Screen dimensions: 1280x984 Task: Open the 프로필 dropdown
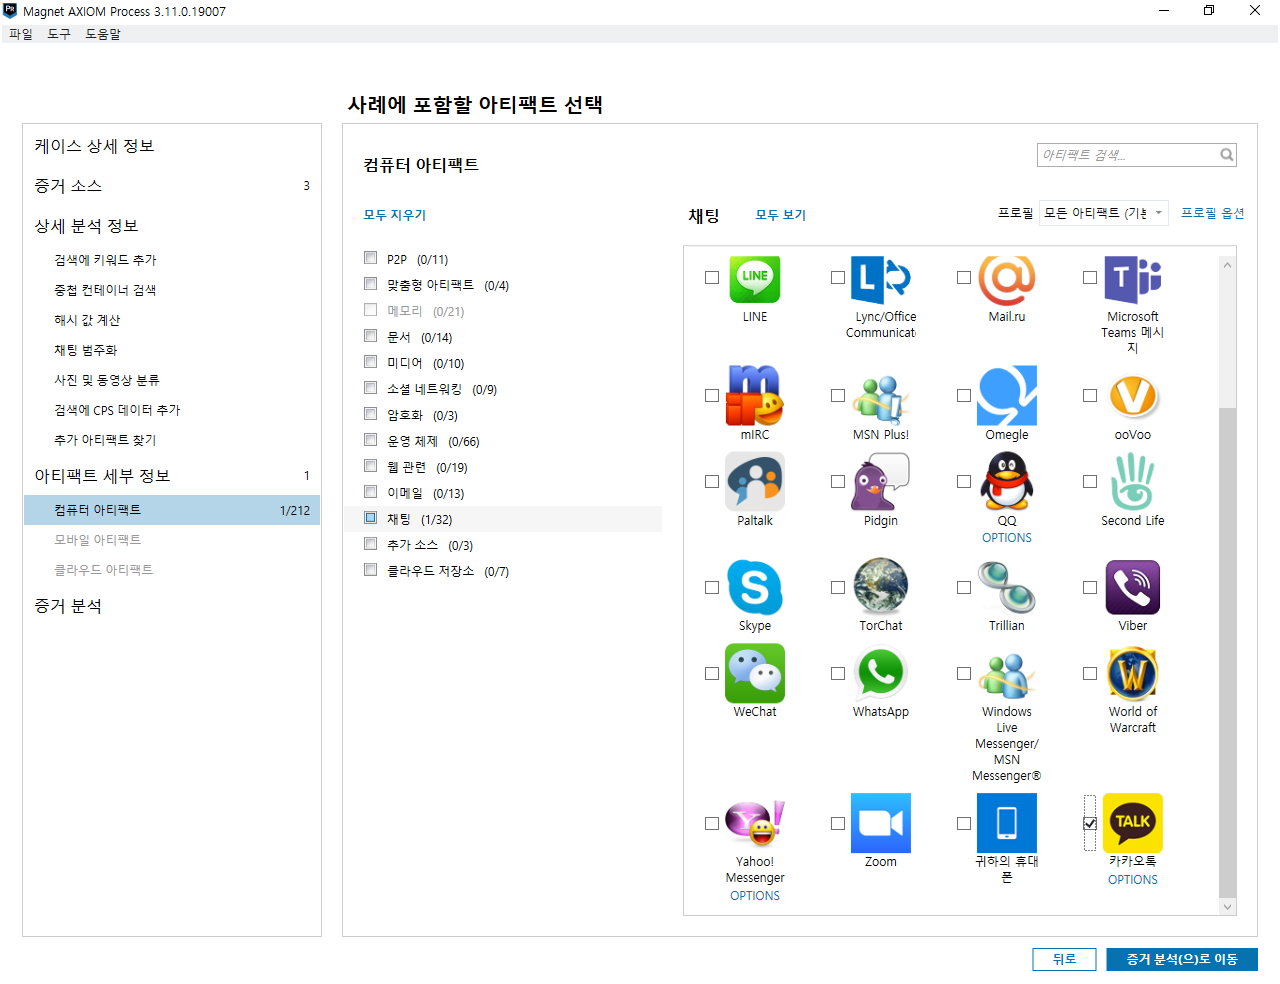(1104, 213)
